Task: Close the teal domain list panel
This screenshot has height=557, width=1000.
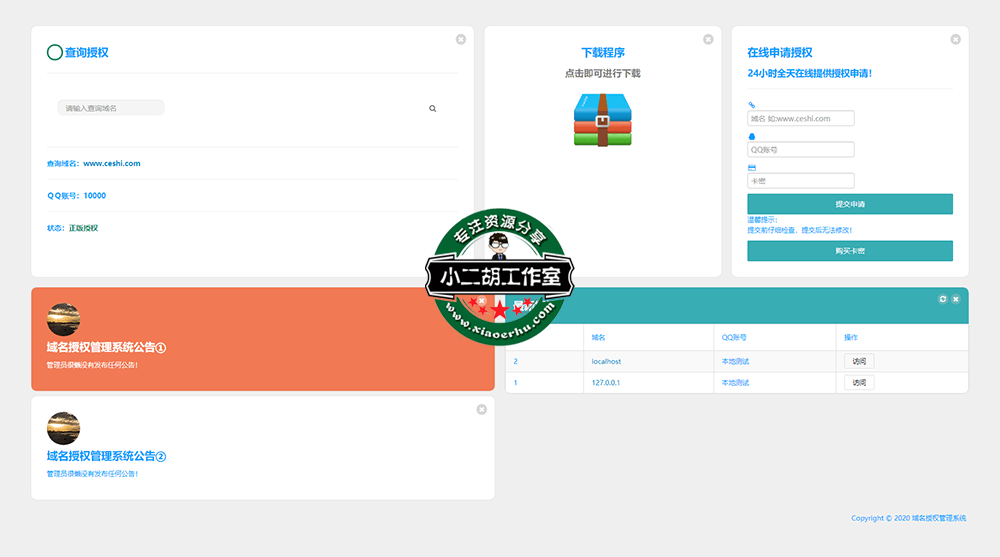Action: (955, 299)
